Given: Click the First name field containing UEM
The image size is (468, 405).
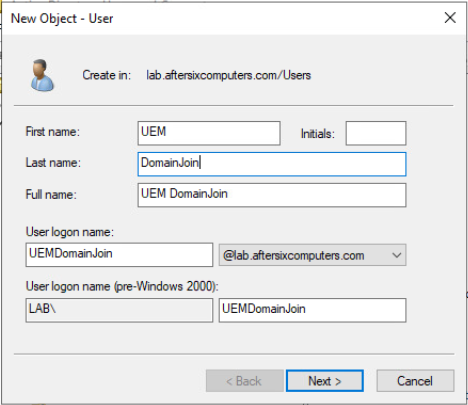Looking at the screenshot, I should (209, 133).
